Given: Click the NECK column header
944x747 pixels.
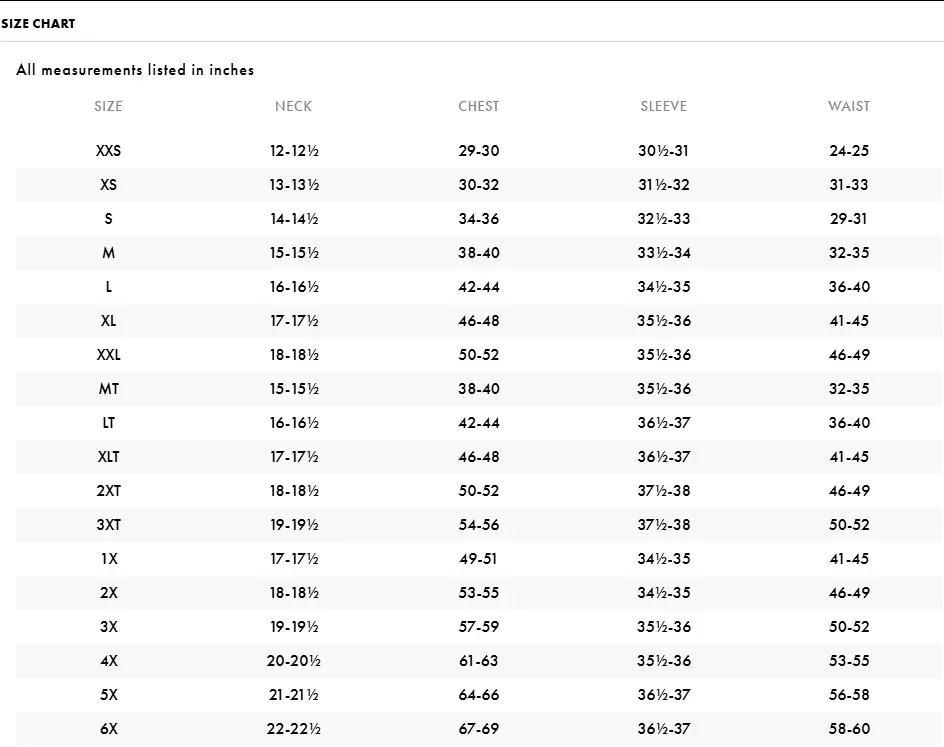Looking at the screenshot, I should click(293, 106).
